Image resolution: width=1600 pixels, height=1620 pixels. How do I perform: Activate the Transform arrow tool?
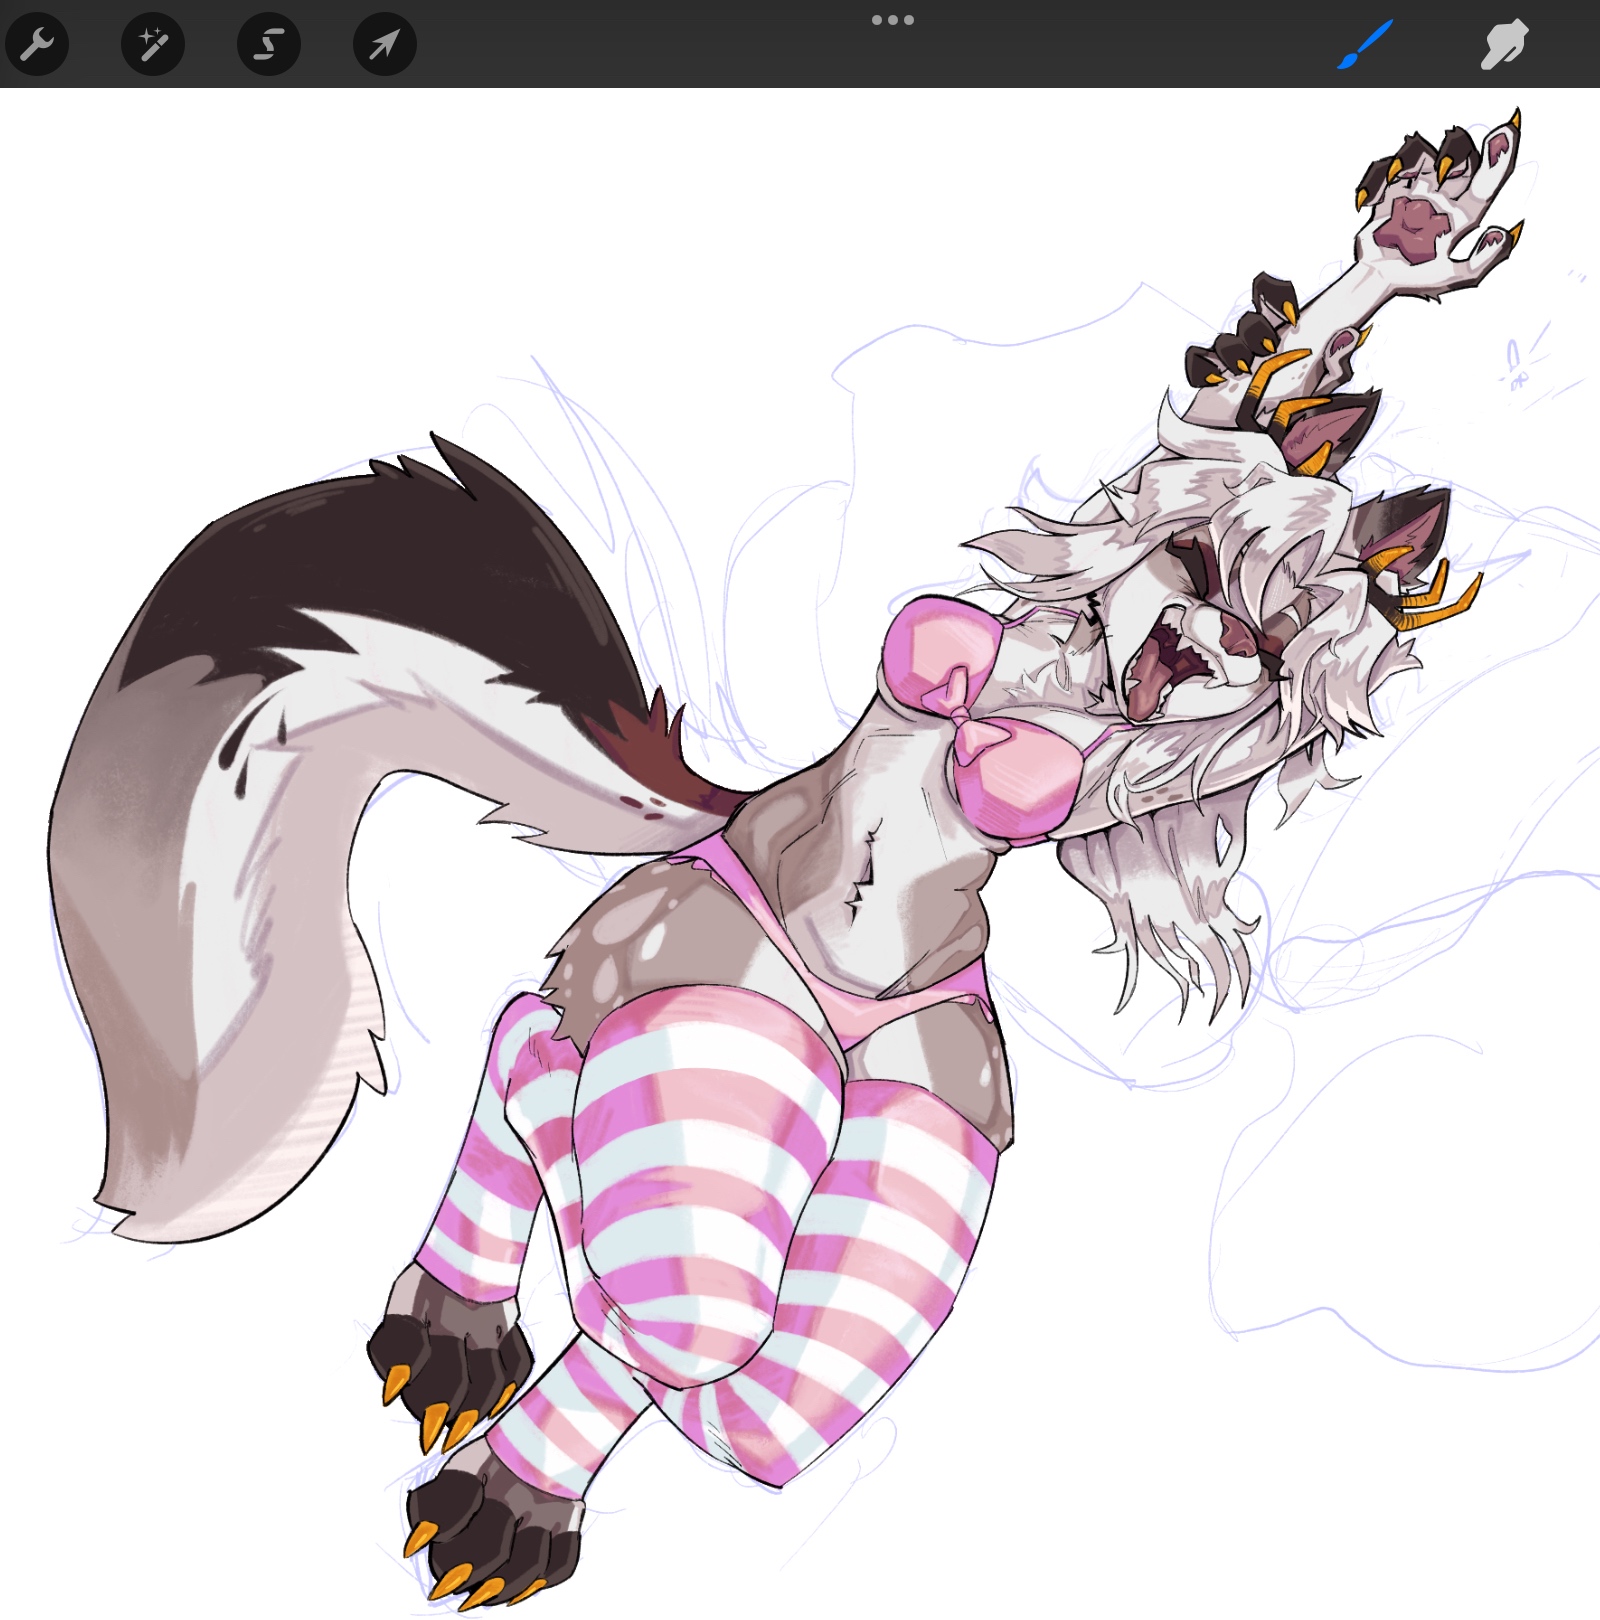point(385,44)
